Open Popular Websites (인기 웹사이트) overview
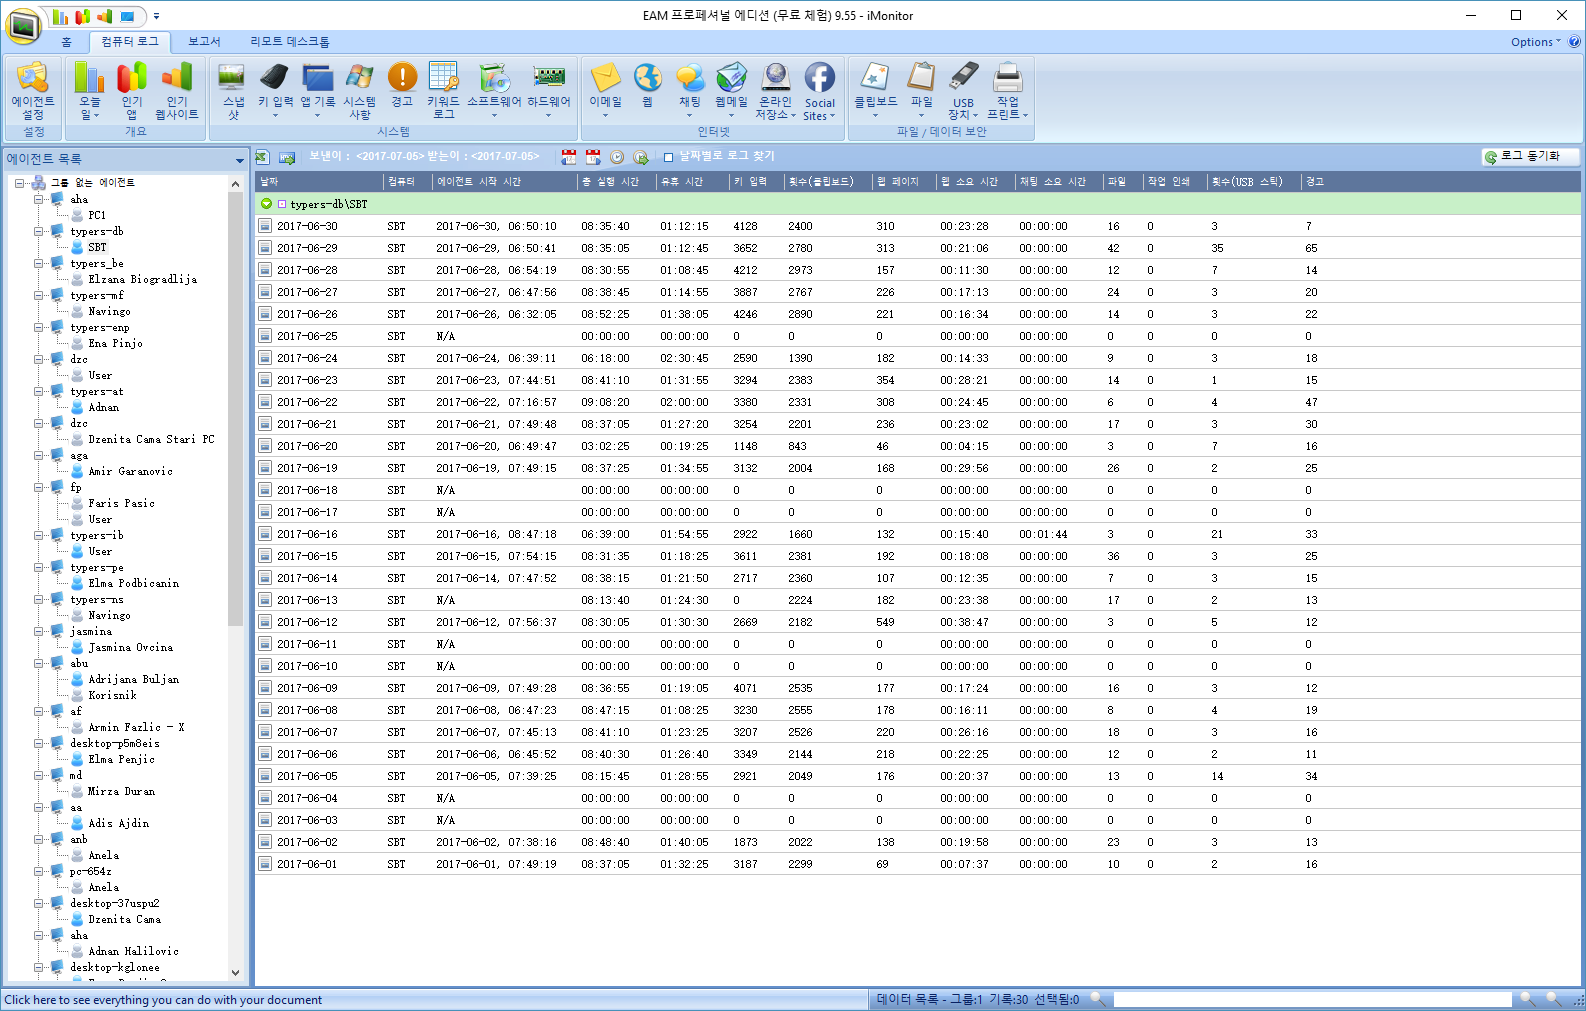This screenshot has height=1011, width=1586. (177, 92)
